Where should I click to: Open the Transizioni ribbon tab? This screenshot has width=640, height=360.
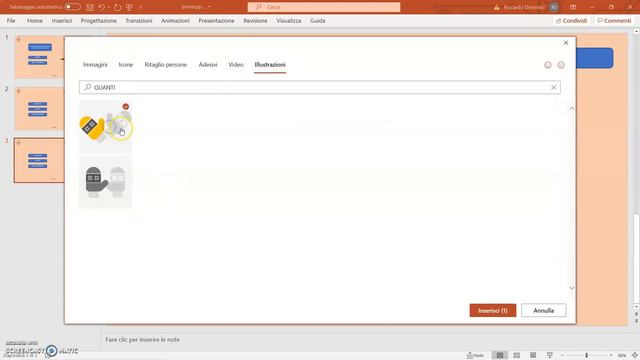click(x=139, y=20)
